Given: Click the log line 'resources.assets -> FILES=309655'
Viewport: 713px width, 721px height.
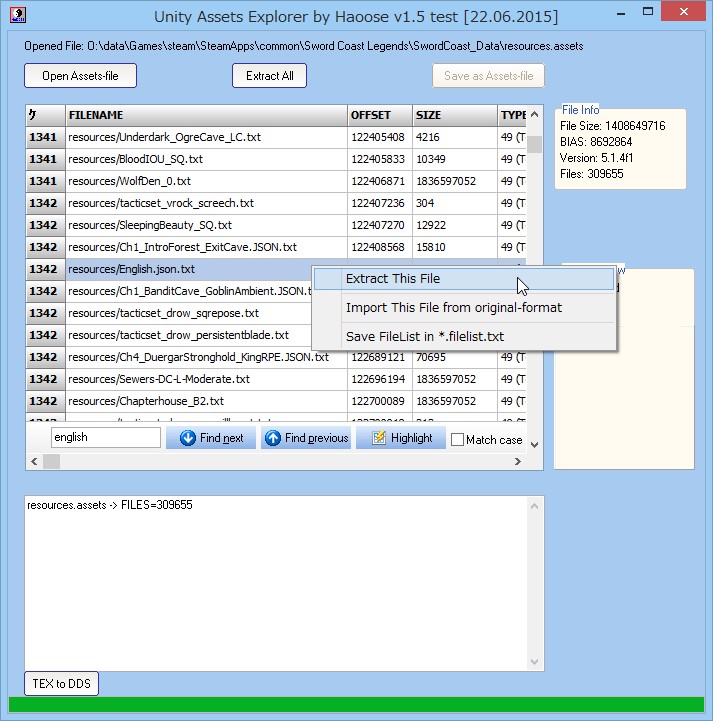Looking at the screenshot, I should click(x=110, y=505).
